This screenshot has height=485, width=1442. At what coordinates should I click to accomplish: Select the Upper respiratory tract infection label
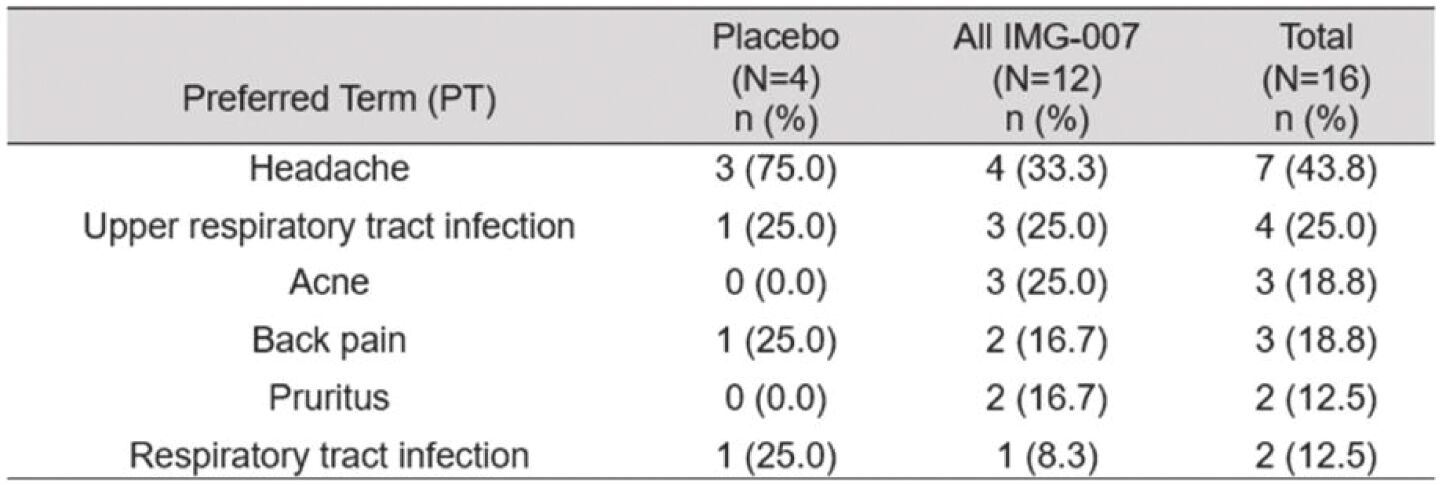click(x=329, y=226)
